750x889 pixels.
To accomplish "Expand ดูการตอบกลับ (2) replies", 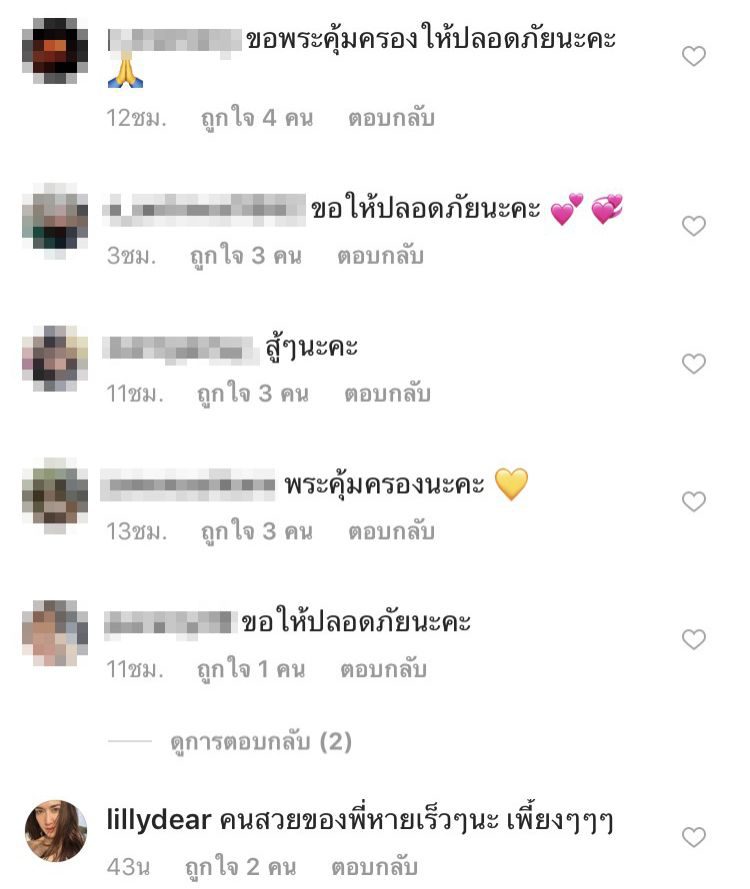I will tap(261, 742).
